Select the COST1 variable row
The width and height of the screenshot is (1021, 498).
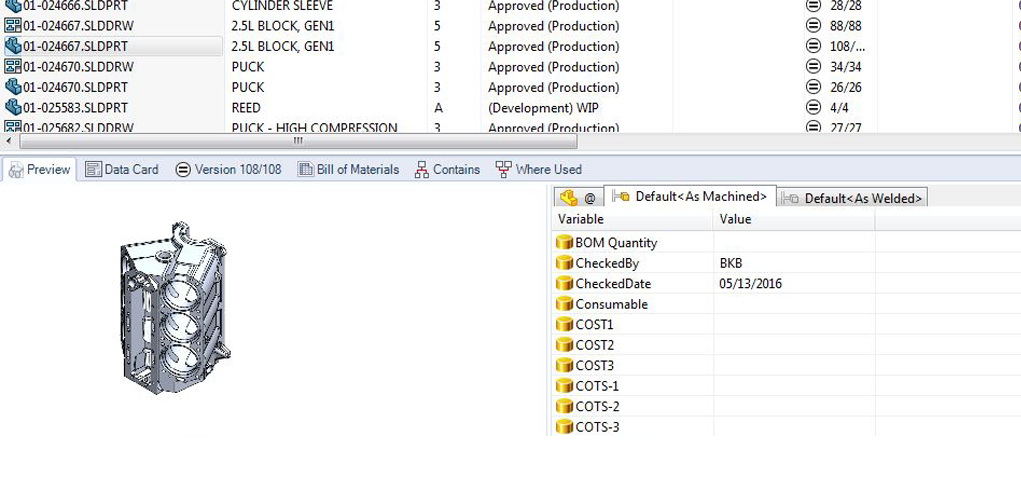pyautogui.click(x=787, y=324)
